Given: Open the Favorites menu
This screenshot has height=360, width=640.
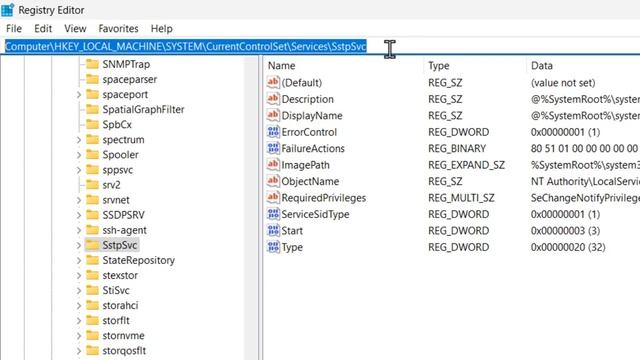Looking at the screenshot, I should (x=118, y=29).
